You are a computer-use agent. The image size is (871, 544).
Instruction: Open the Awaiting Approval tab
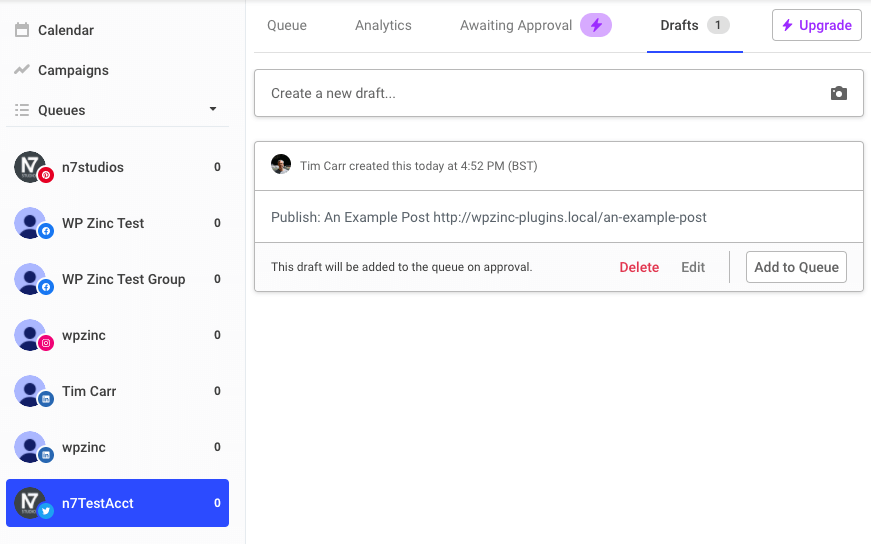[516, 25]
